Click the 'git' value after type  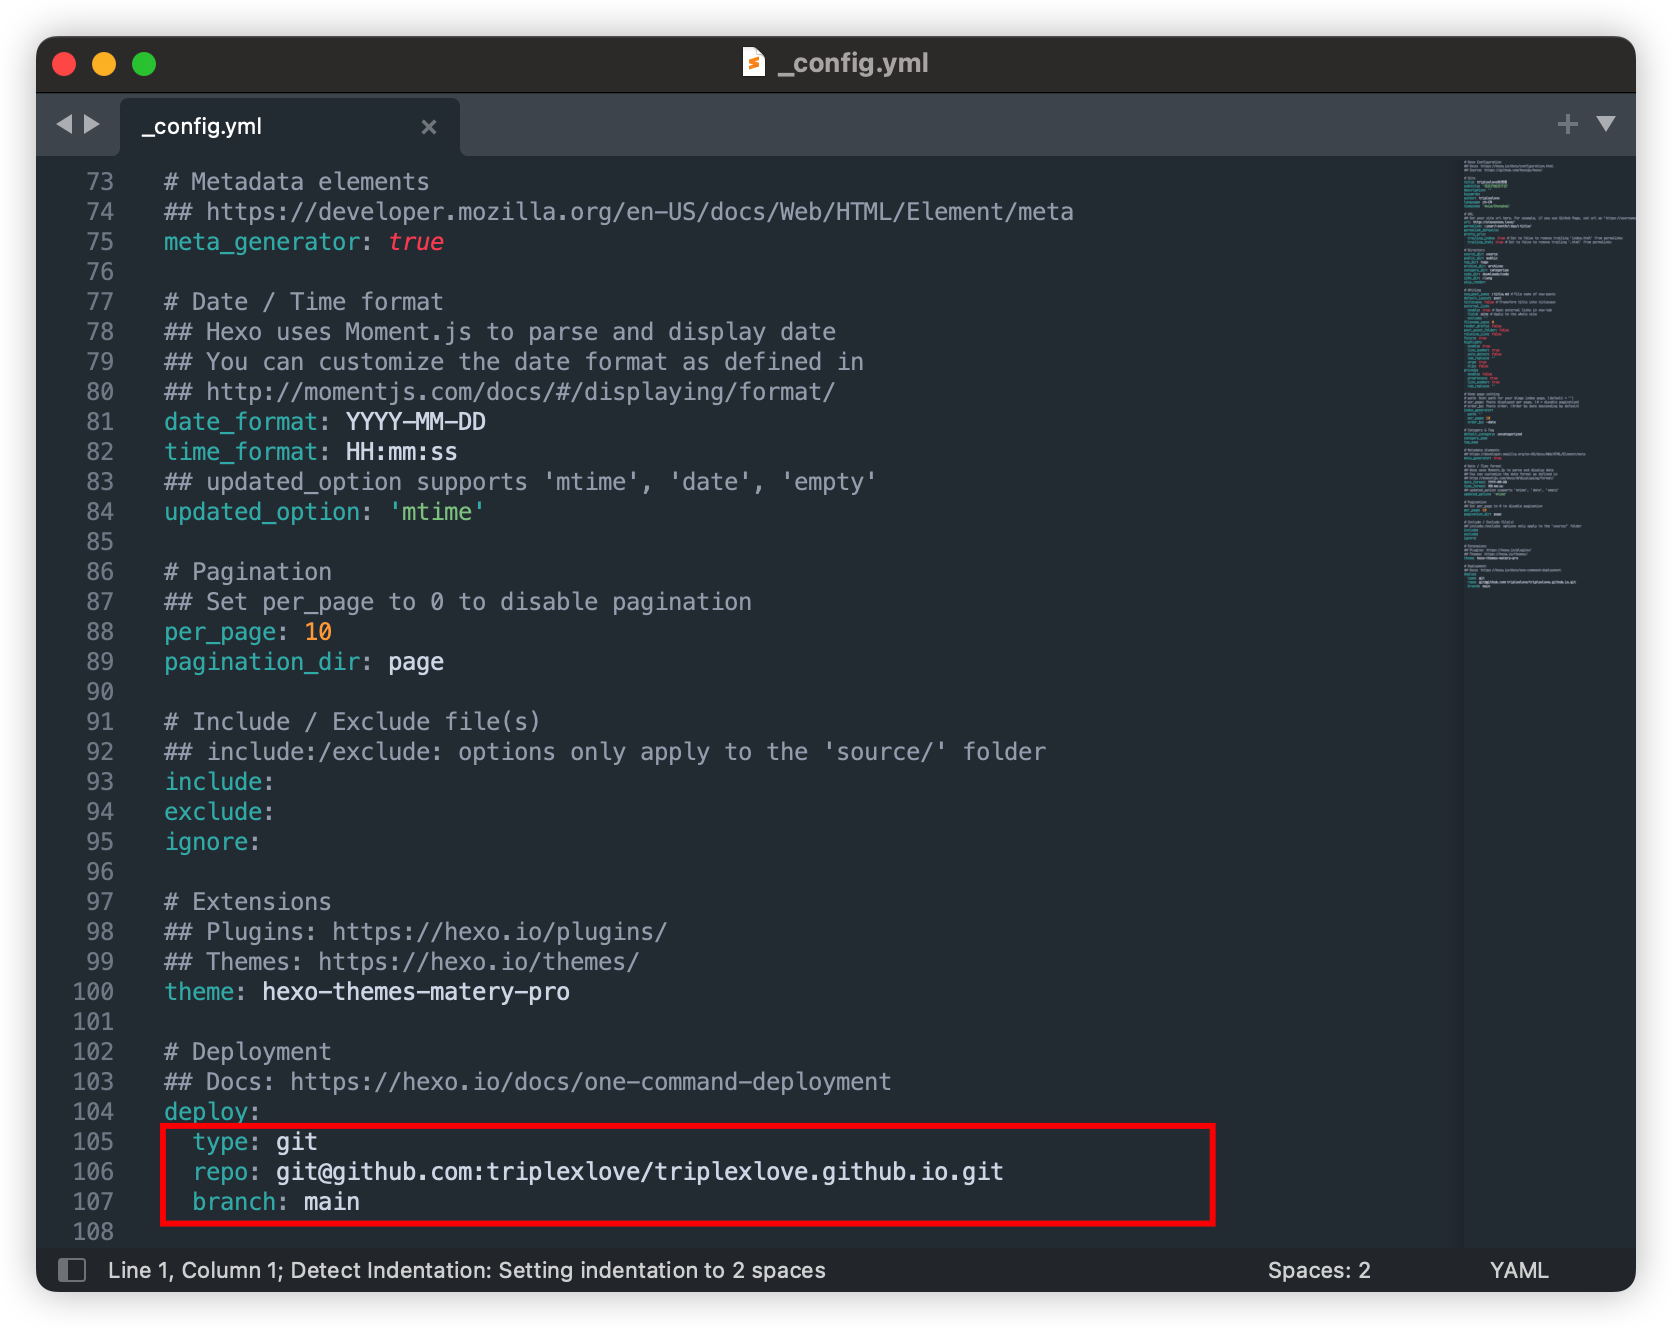pyautogui.click(x=297, y=1142)
